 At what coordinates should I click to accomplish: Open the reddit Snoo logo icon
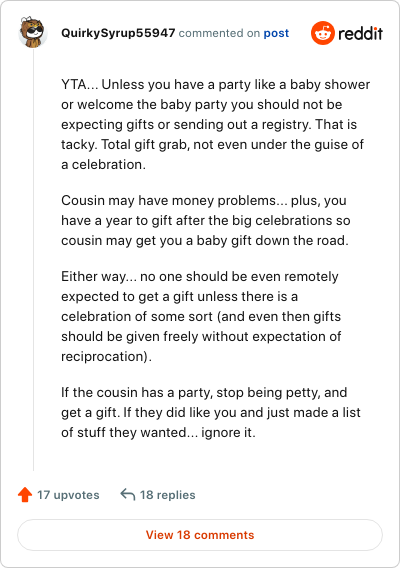[322, 33]
